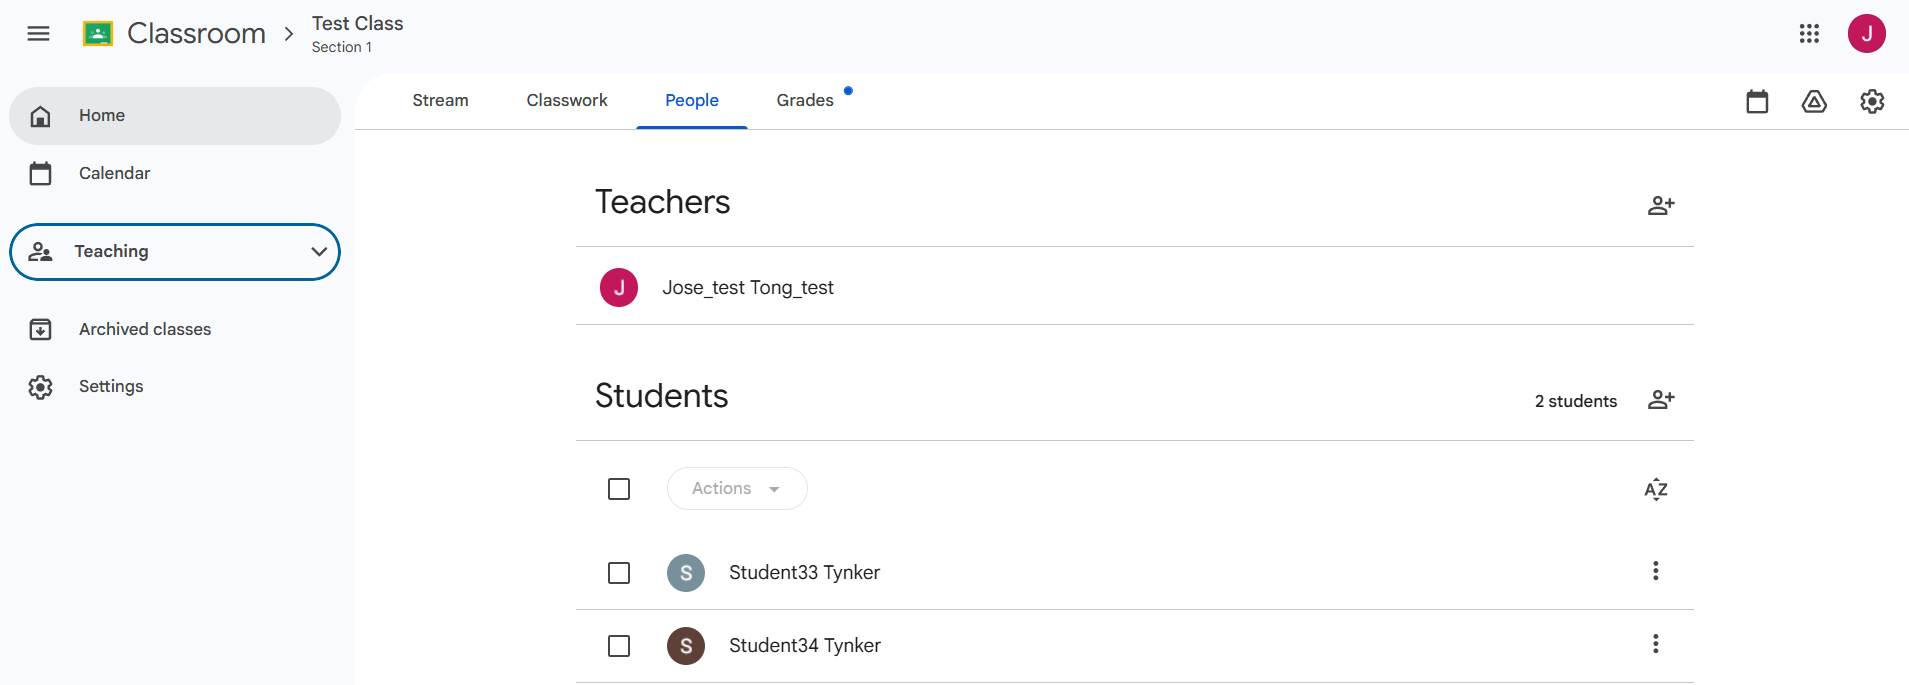This screenshot has height=685, width=1909.
Task: Open the Actions dropdown
Action: (x=737, y=489)
